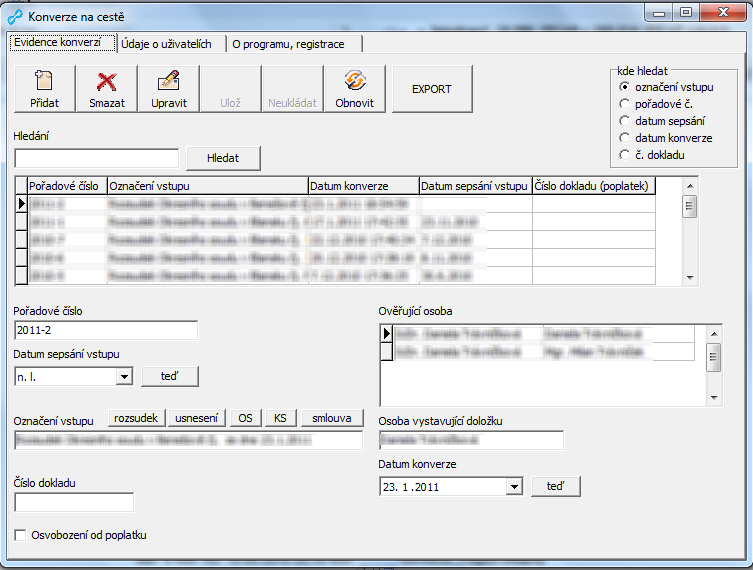Select the 'pořadové č.' radio button

(625, 104)
